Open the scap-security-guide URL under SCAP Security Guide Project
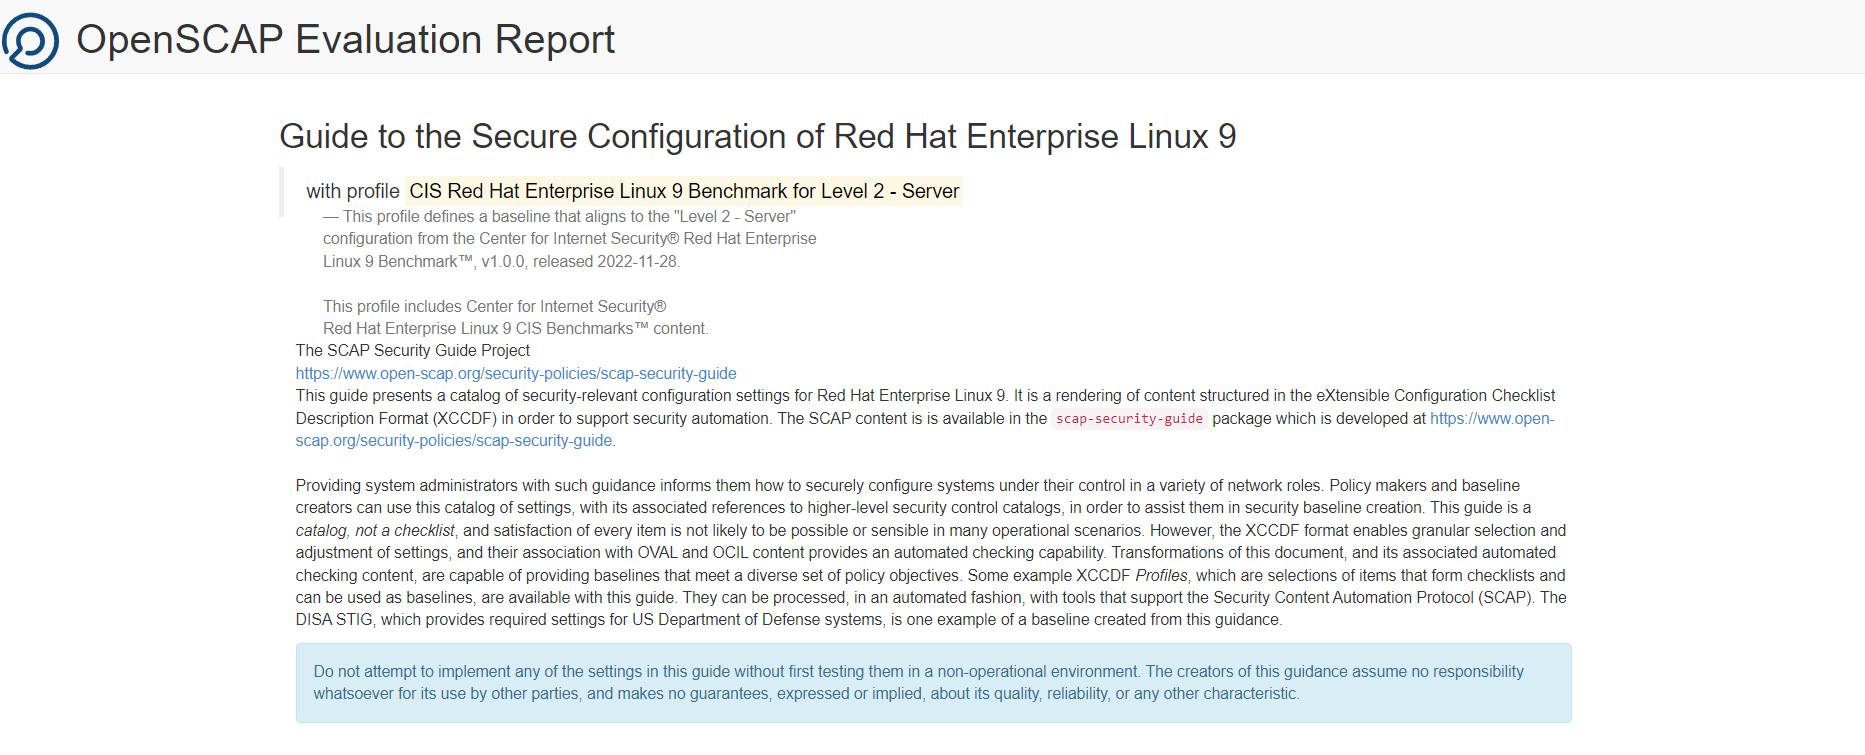This screenshot has width=1865, height=755. pyautogui.click(x=516, y=373)
